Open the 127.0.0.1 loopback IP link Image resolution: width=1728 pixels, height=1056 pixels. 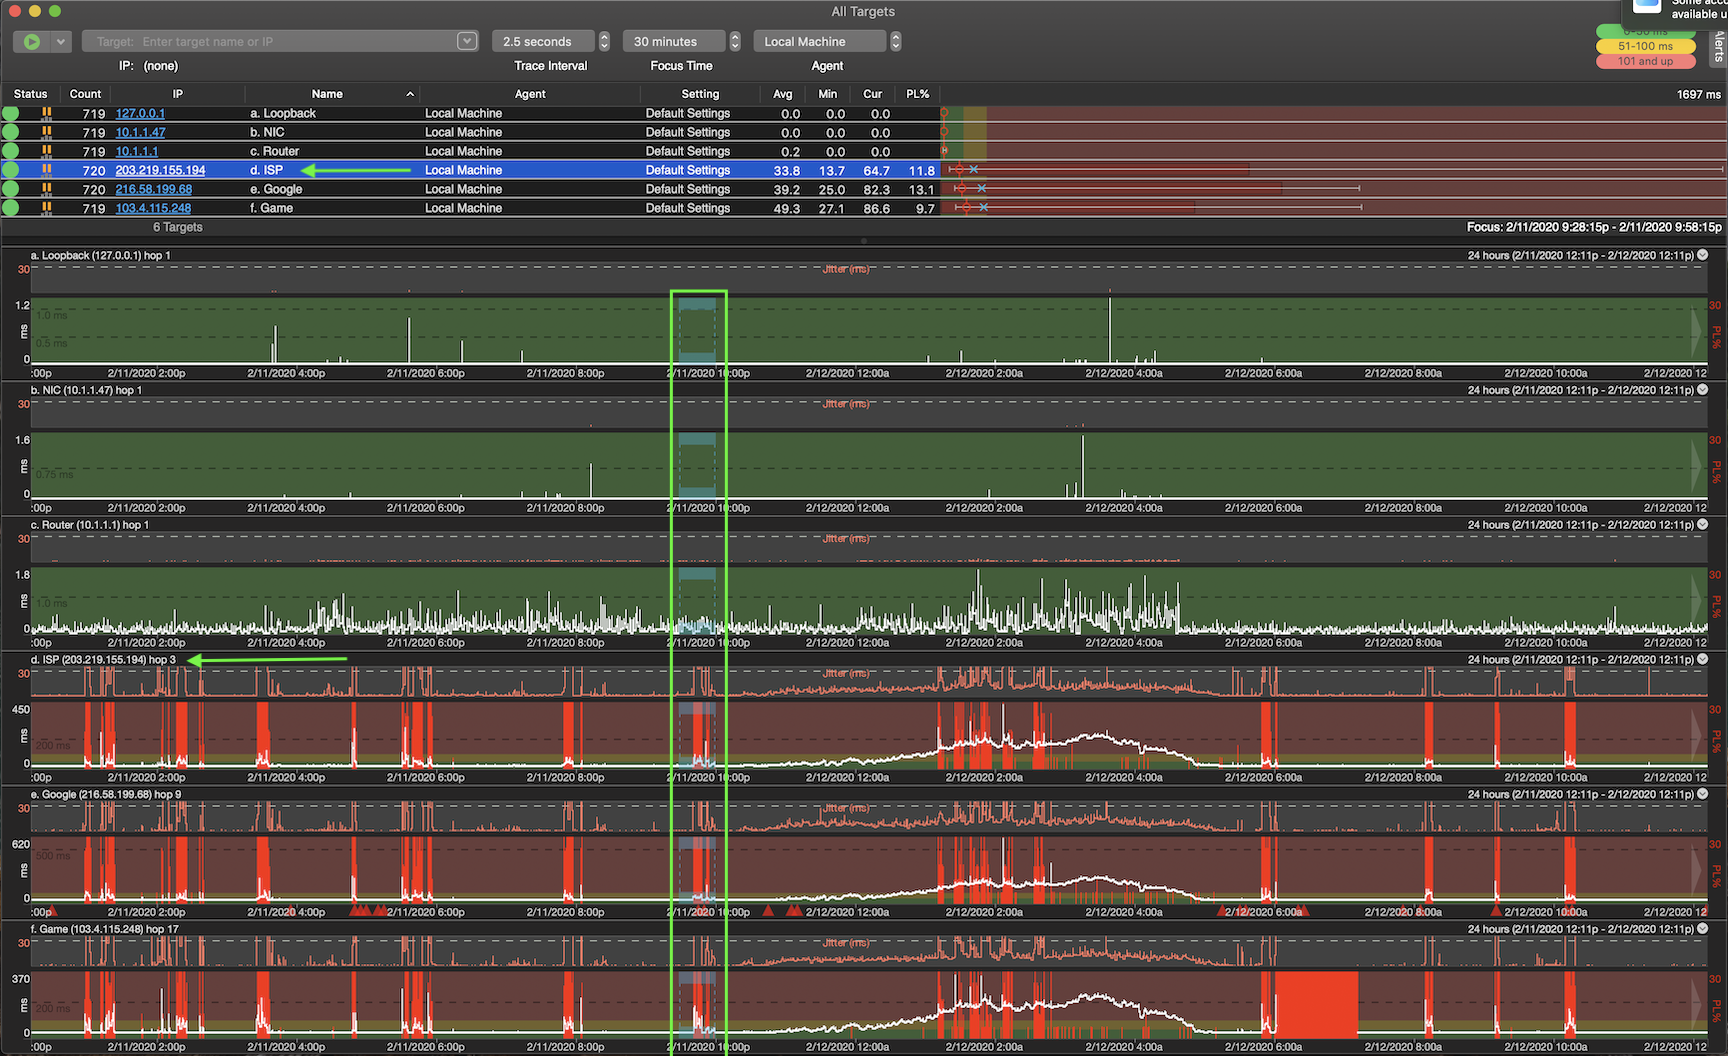coord(140,113)
